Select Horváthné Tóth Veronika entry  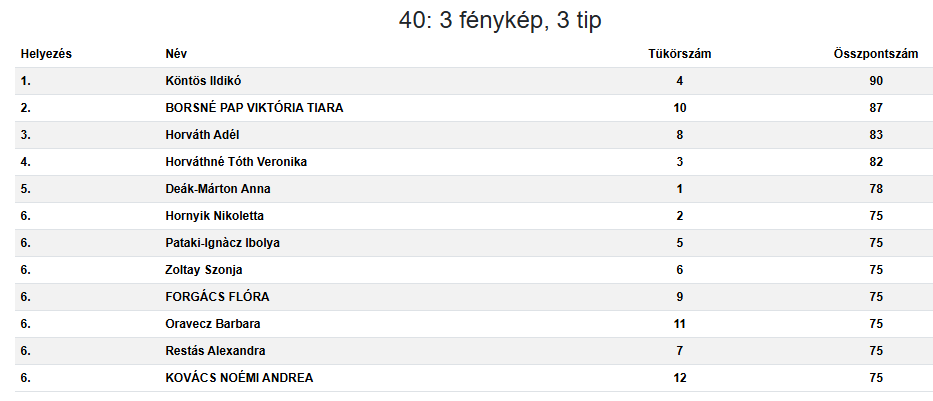pyautogui.click(x=236, y=162)
